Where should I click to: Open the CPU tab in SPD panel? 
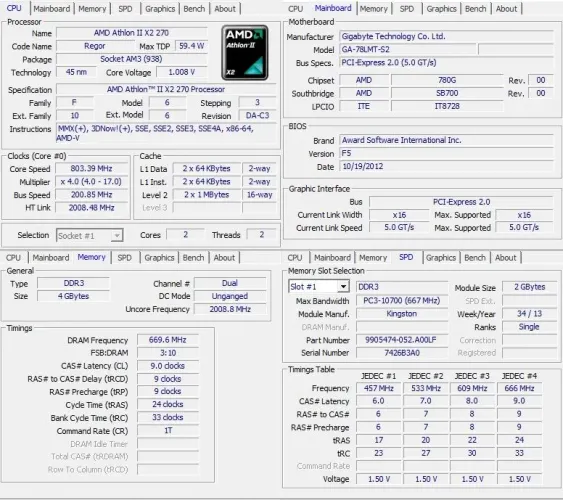click(x=295, y=258)
